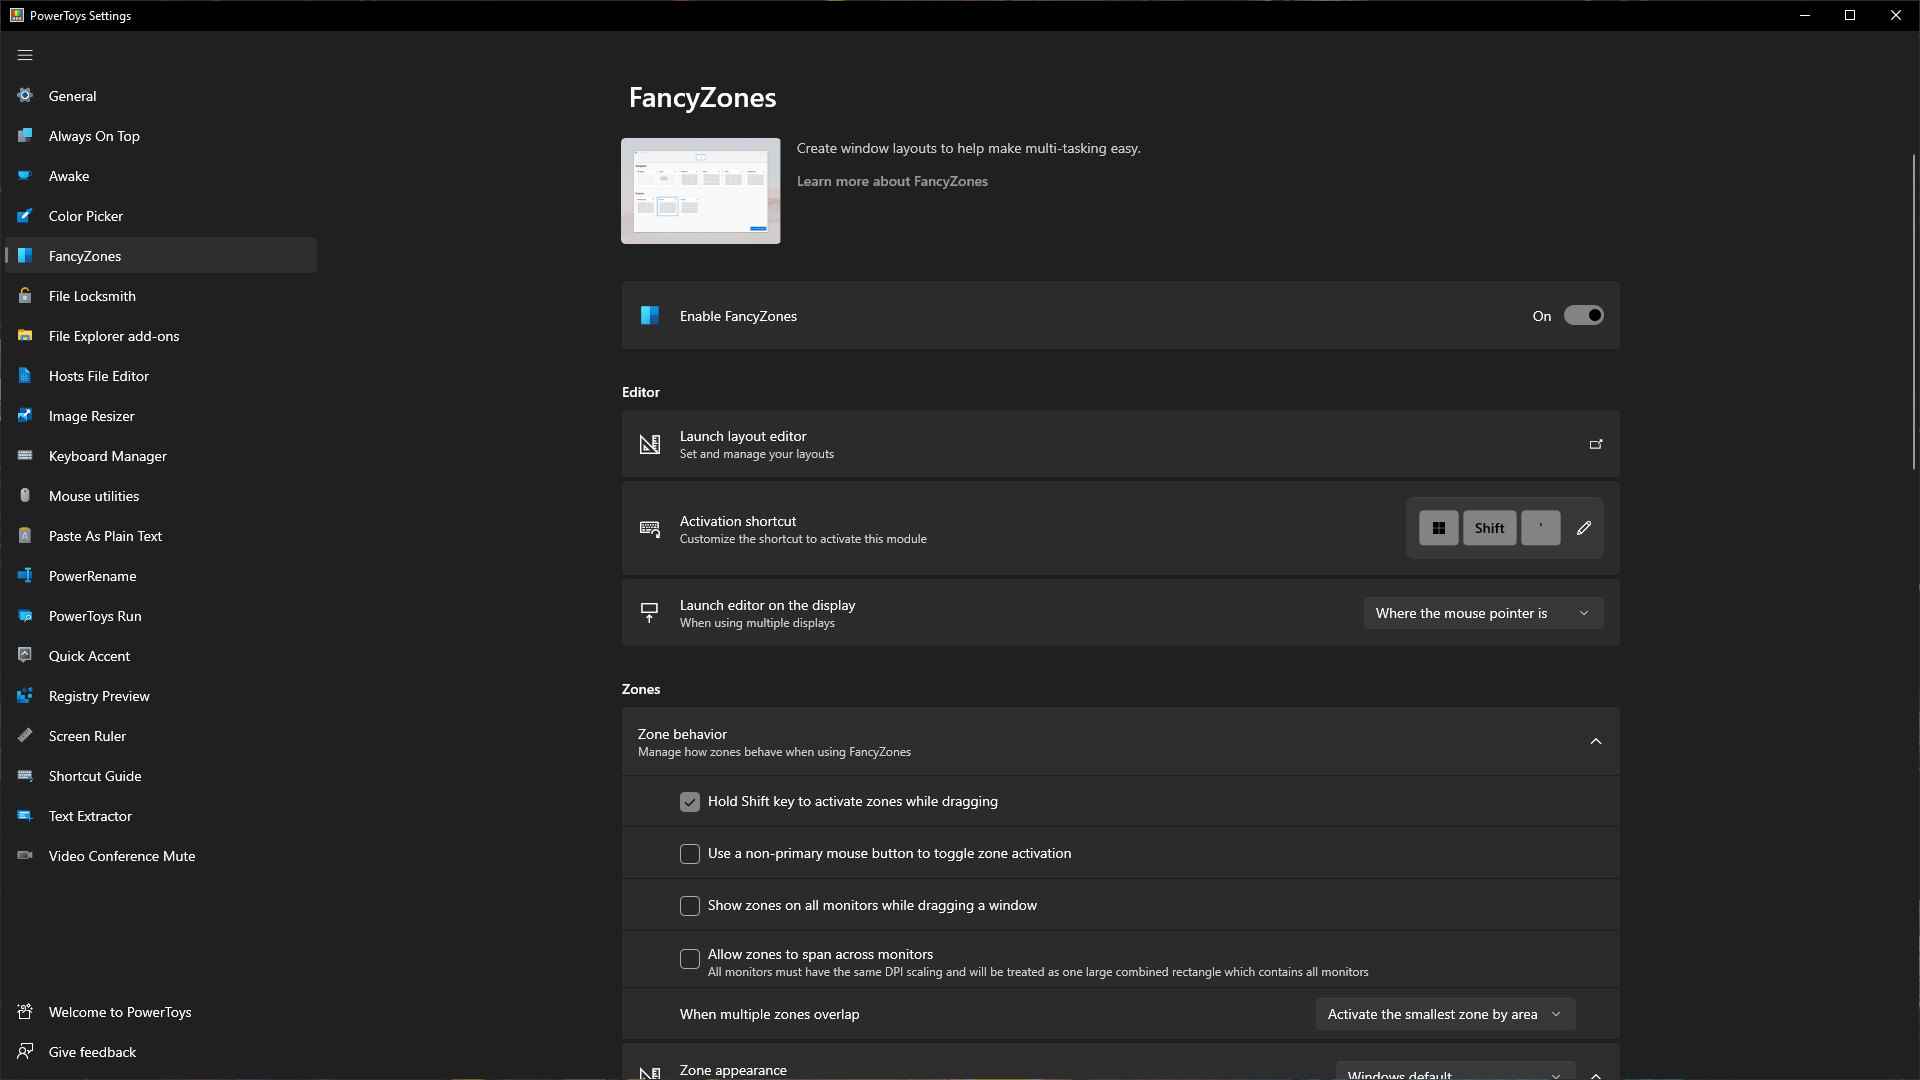Go to the Always On Top page
The height and width of the screenshot is (1080, 1920).
(161, 136)
